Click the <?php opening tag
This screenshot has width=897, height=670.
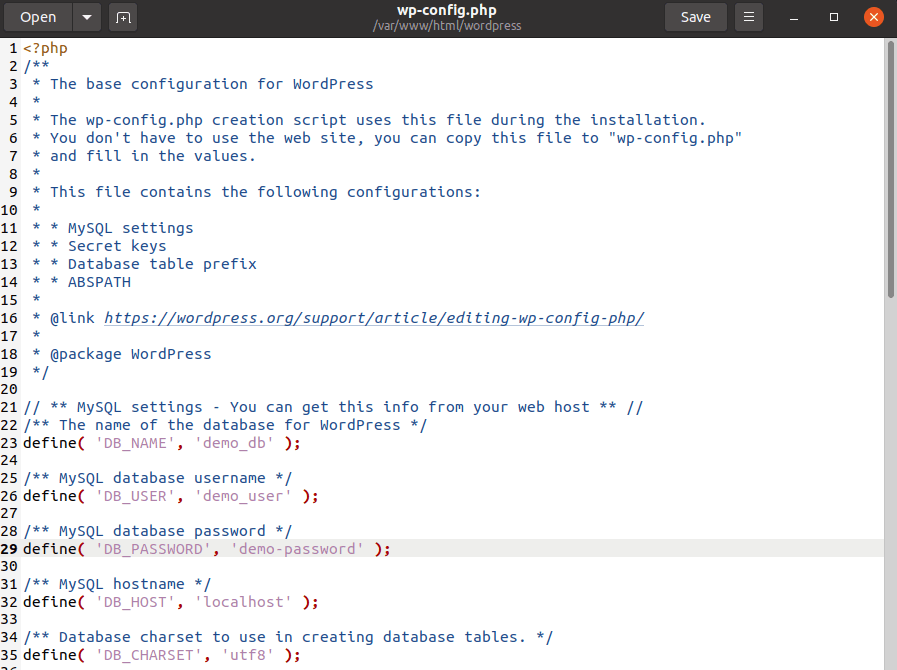click(45, 48)
